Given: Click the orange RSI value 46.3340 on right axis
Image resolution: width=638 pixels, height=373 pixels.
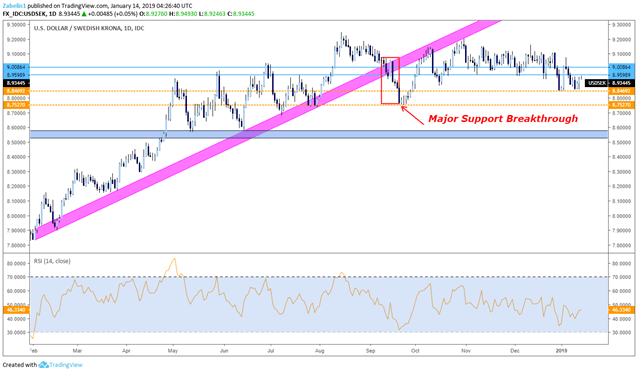Looking at the screenshot, I should 621,310.
